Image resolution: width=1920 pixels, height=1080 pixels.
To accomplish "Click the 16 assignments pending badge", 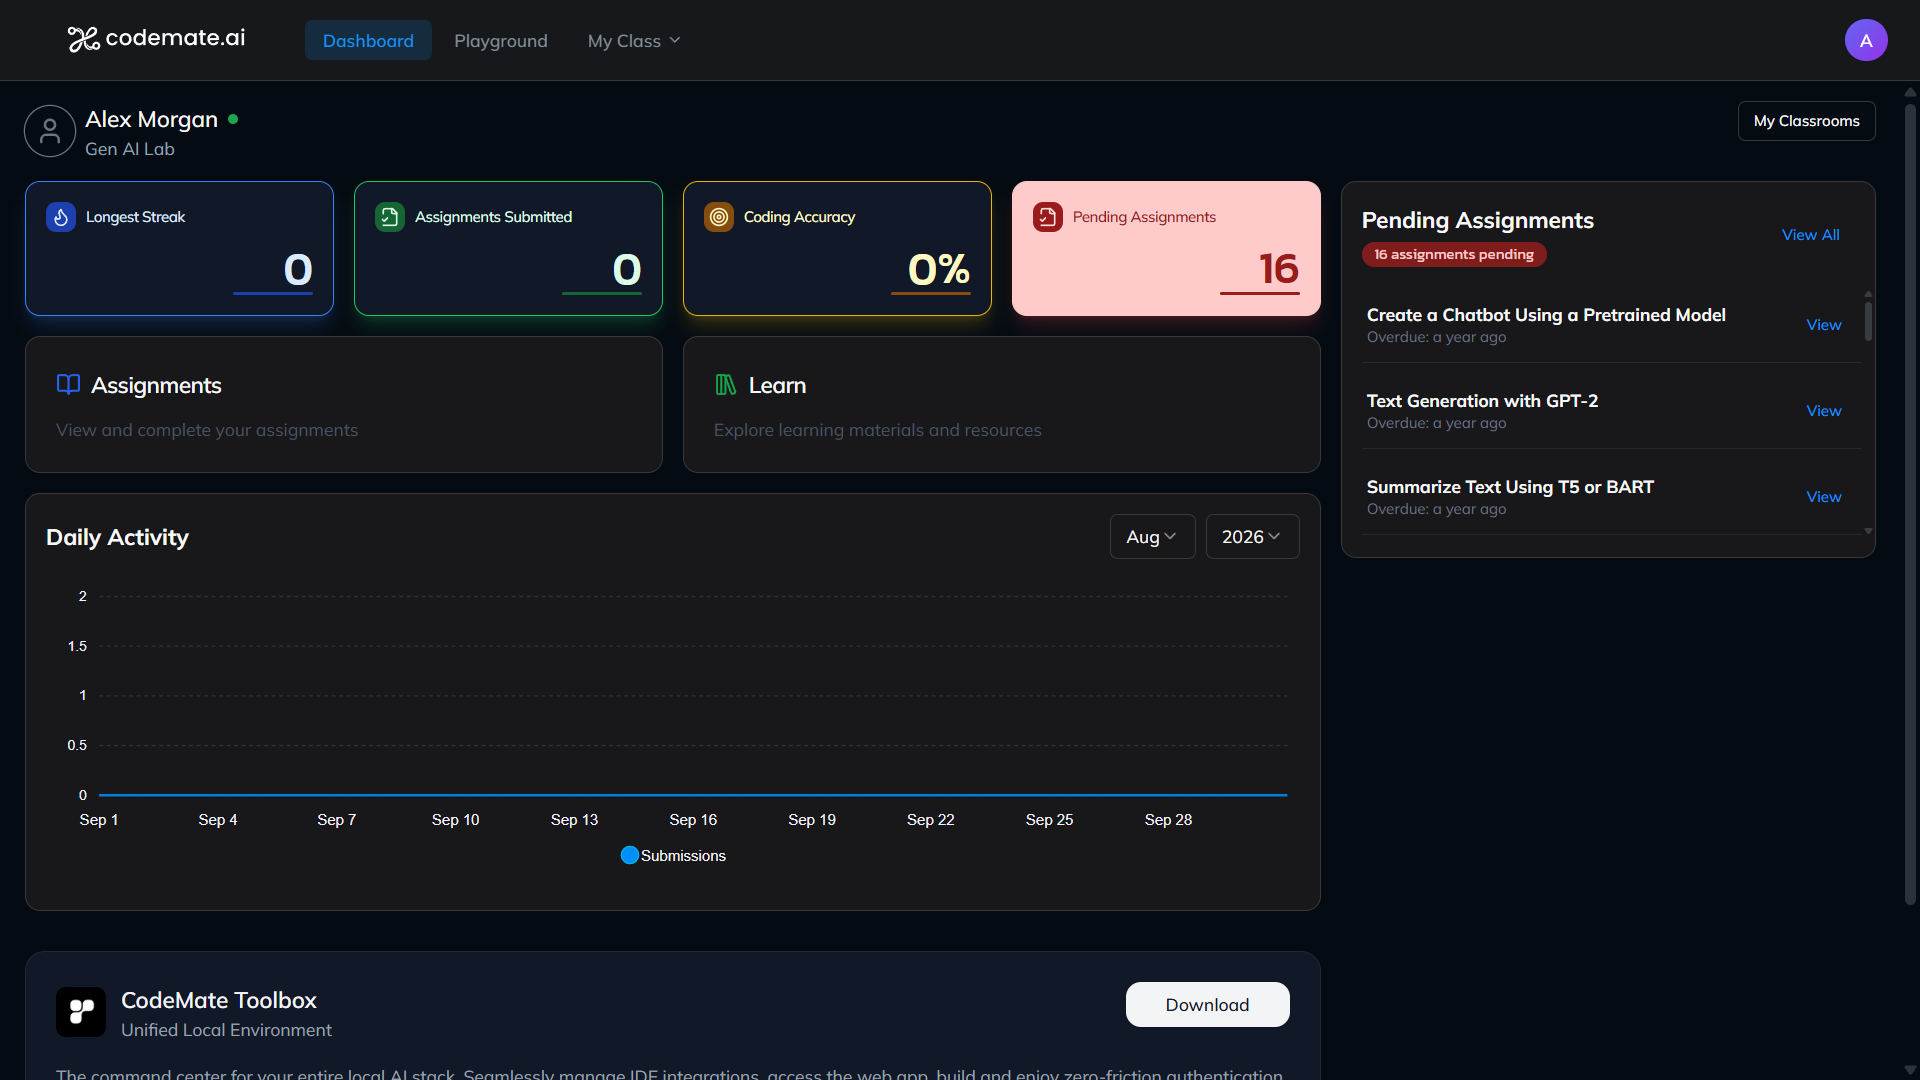I will tap(1454, 255).
